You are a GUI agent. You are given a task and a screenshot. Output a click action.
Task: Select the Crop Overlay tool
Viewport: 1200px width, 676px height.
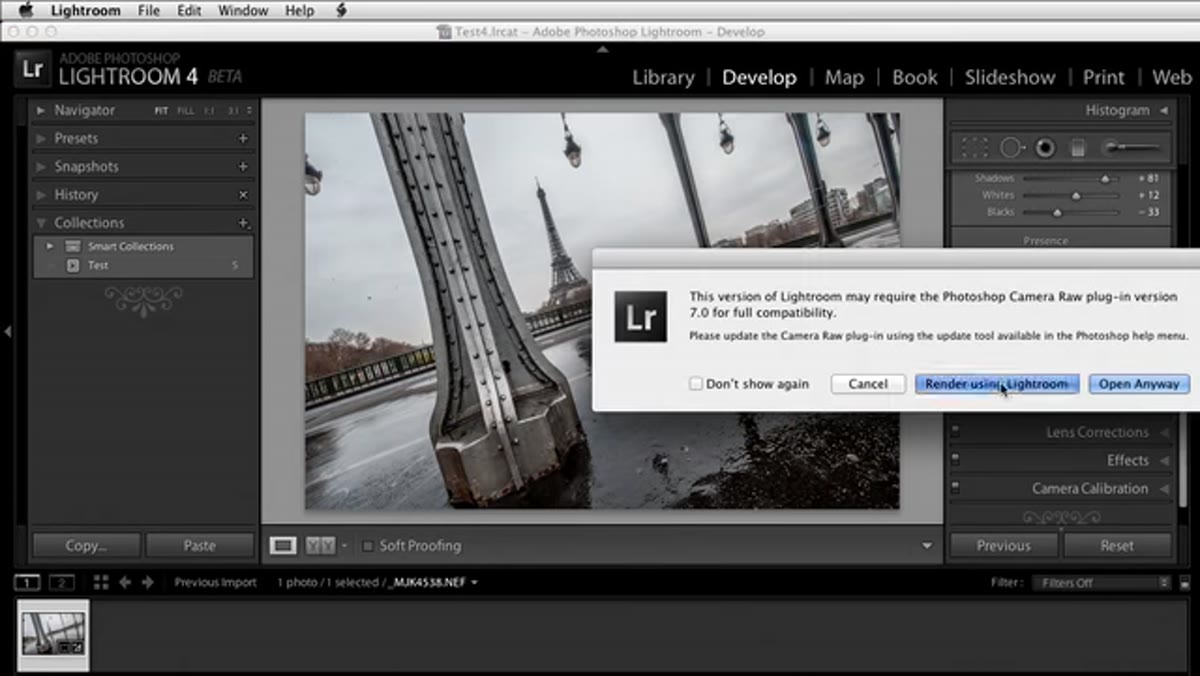(x=974, y=148)
